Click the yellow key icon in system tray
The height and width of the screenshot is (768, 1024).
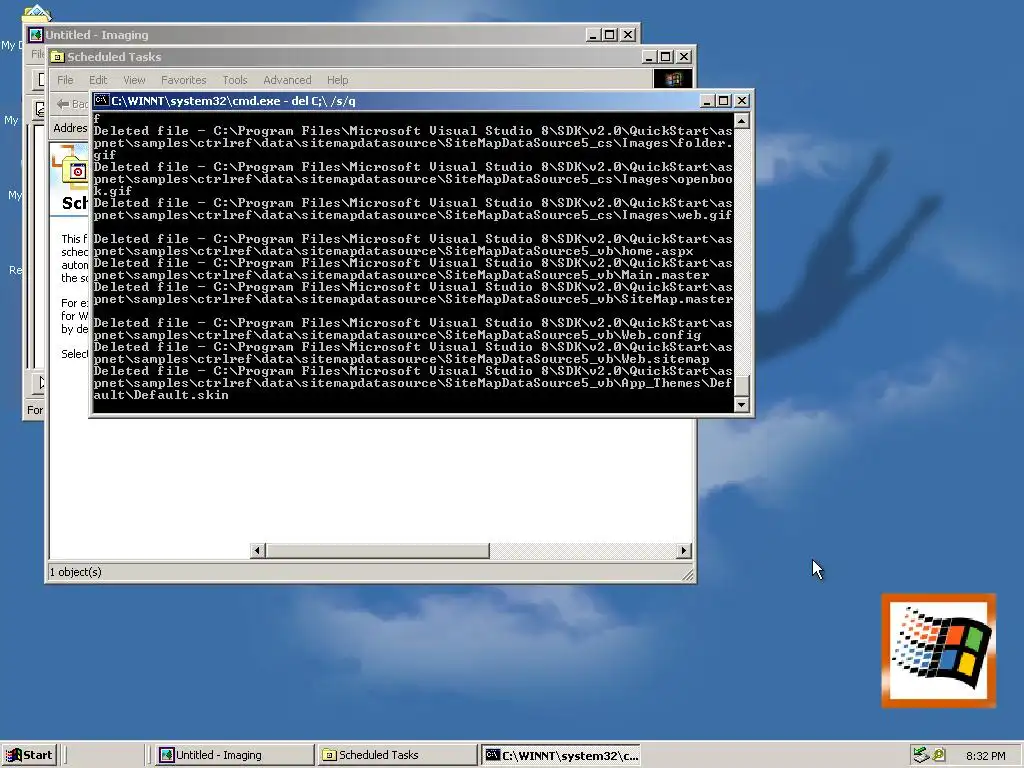pyautogui.click(x=939, y=755)
